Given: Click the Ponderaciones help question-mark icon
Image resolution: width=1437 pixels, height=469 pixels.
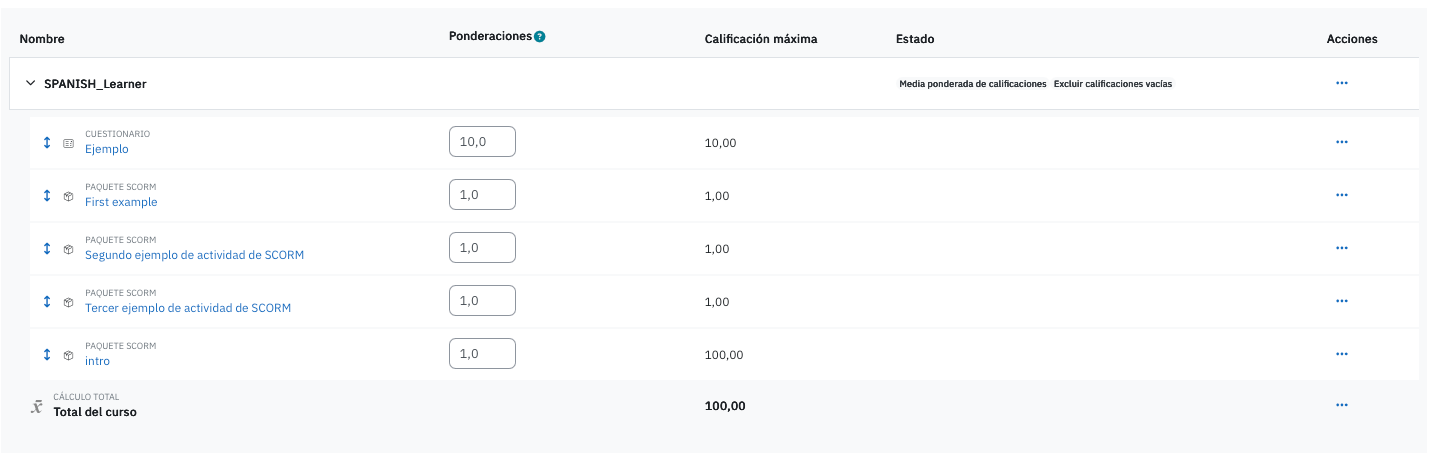Looking at the screenshot, I should [540, 37].
